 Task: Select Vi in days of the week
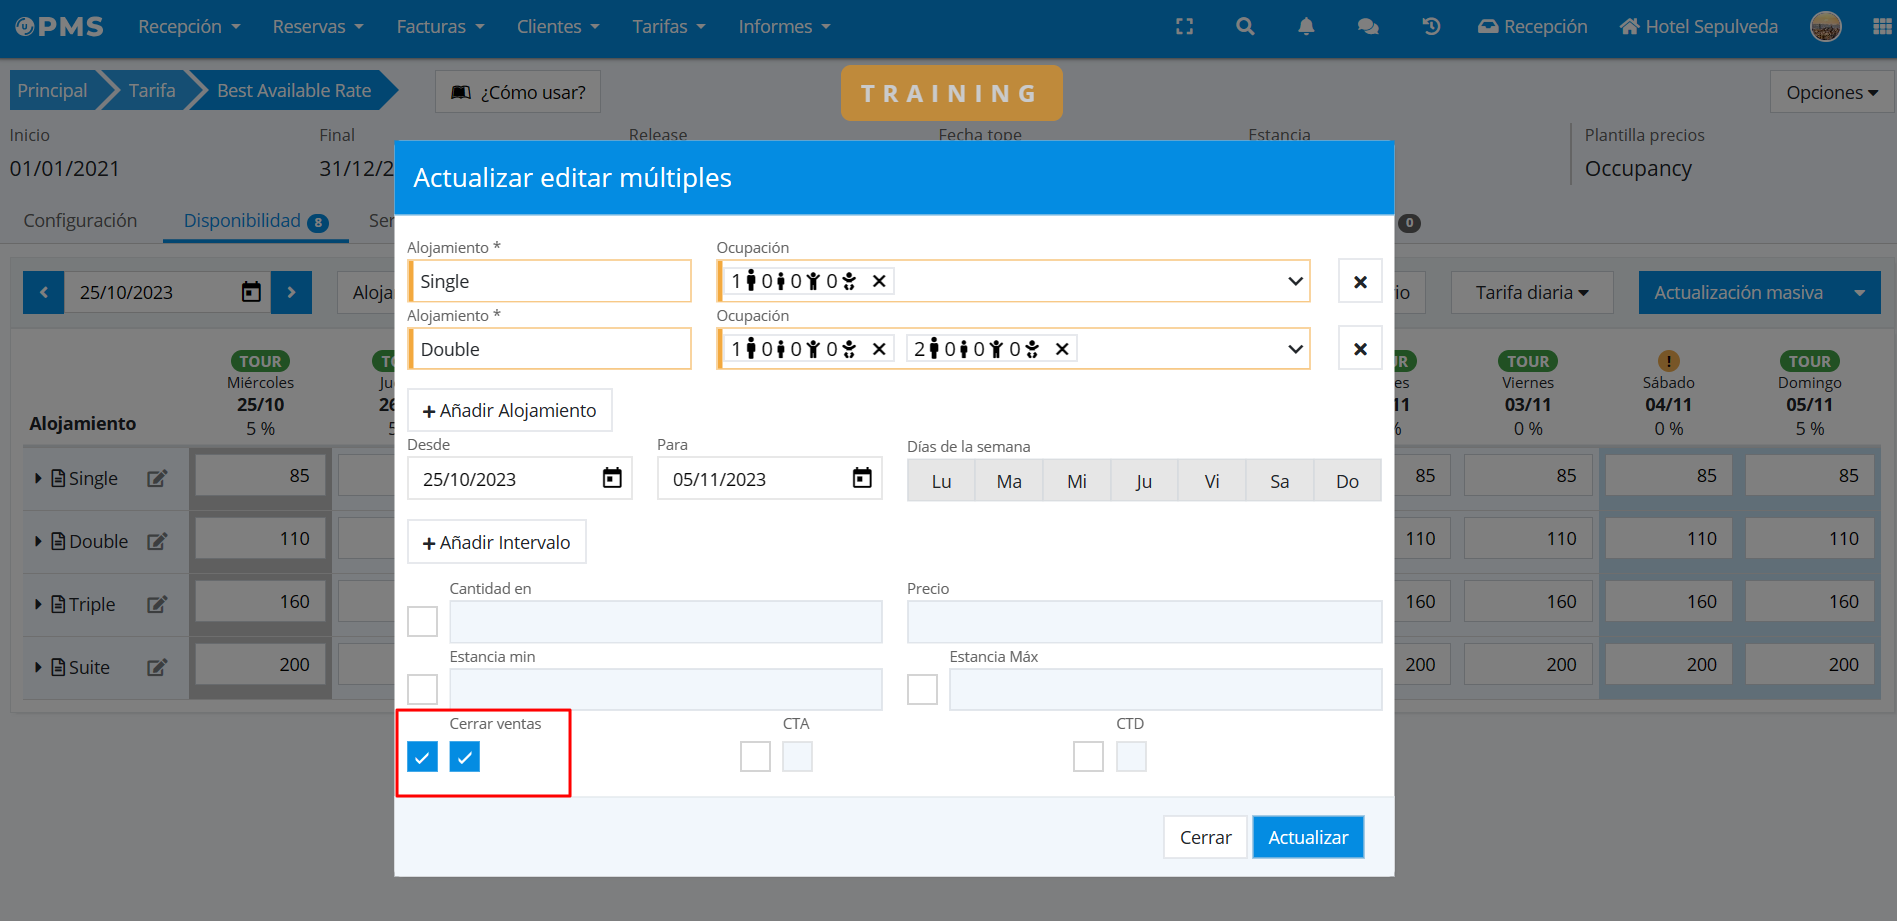[1211, 481]
